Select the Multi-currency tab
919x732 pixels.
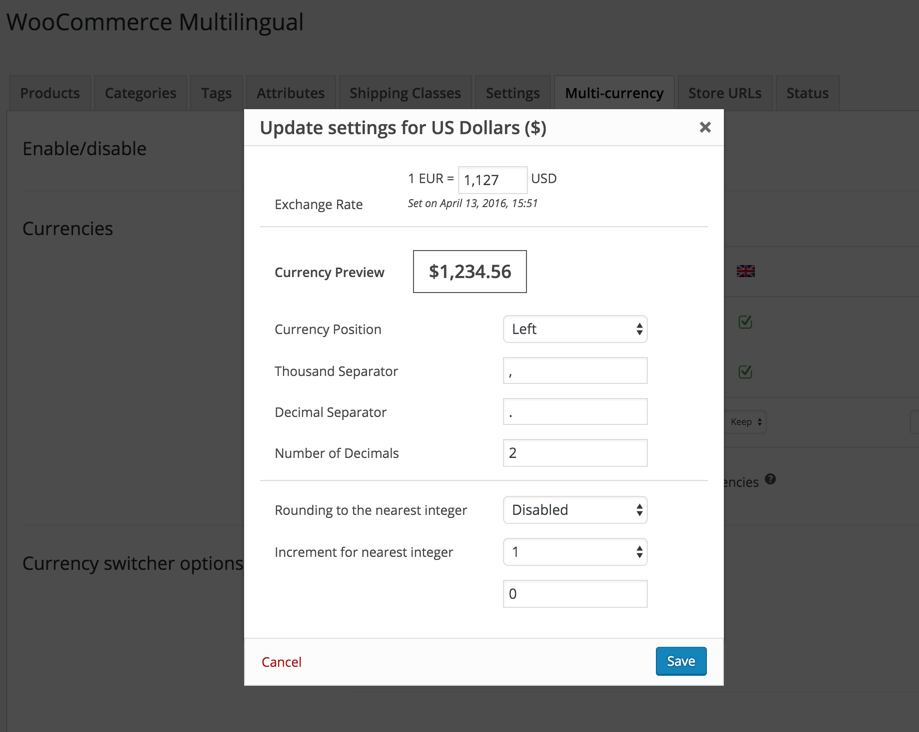click(x=614, y=93)
